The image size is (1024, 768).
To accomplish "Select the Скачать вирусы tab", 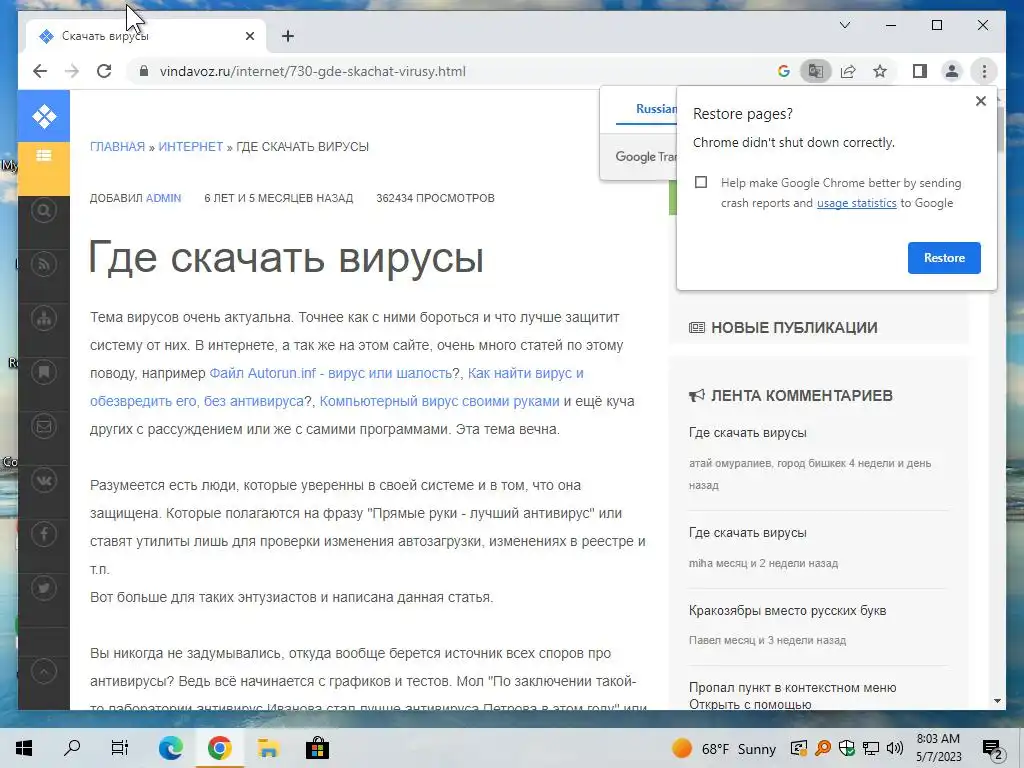I will 145,36.
